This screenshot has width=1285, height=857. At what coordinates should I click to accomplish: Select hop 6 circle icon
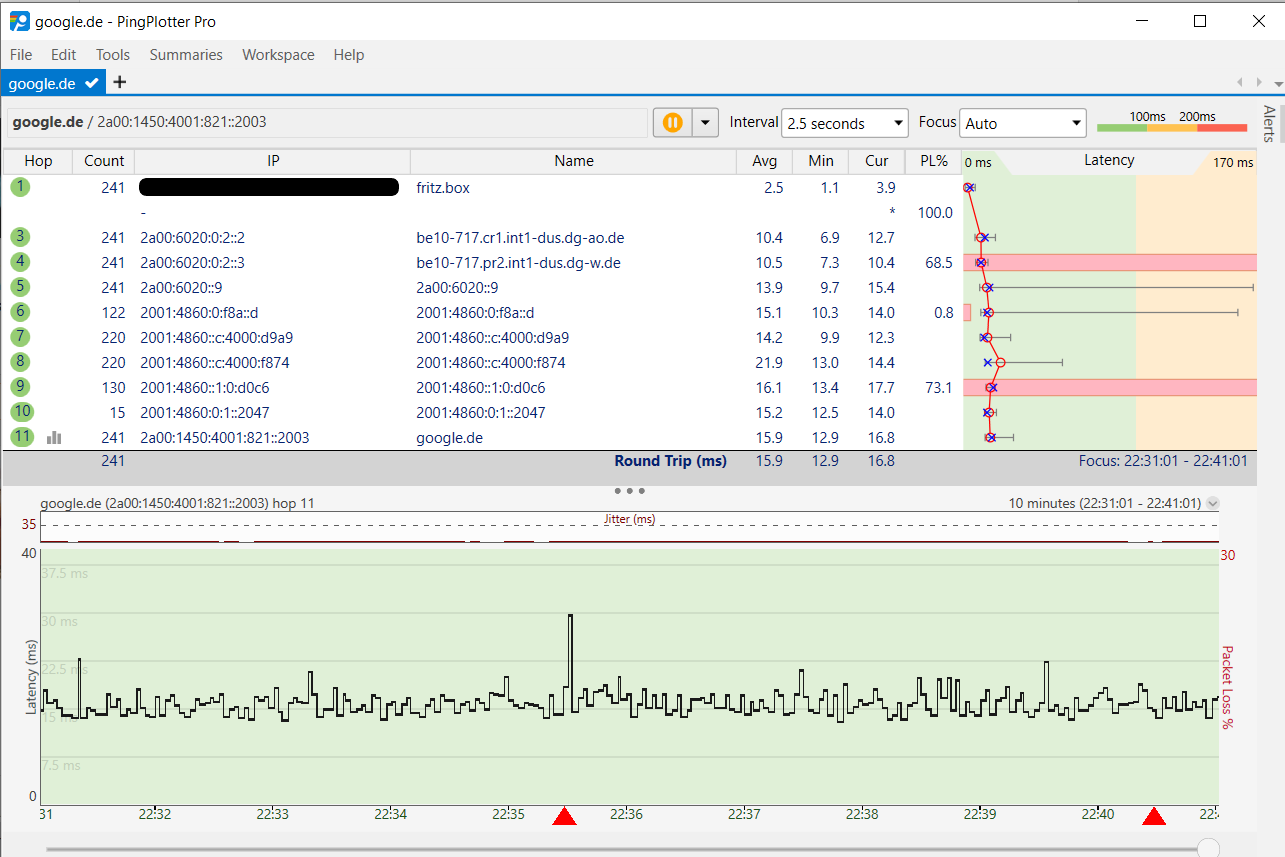pos(21,312)
